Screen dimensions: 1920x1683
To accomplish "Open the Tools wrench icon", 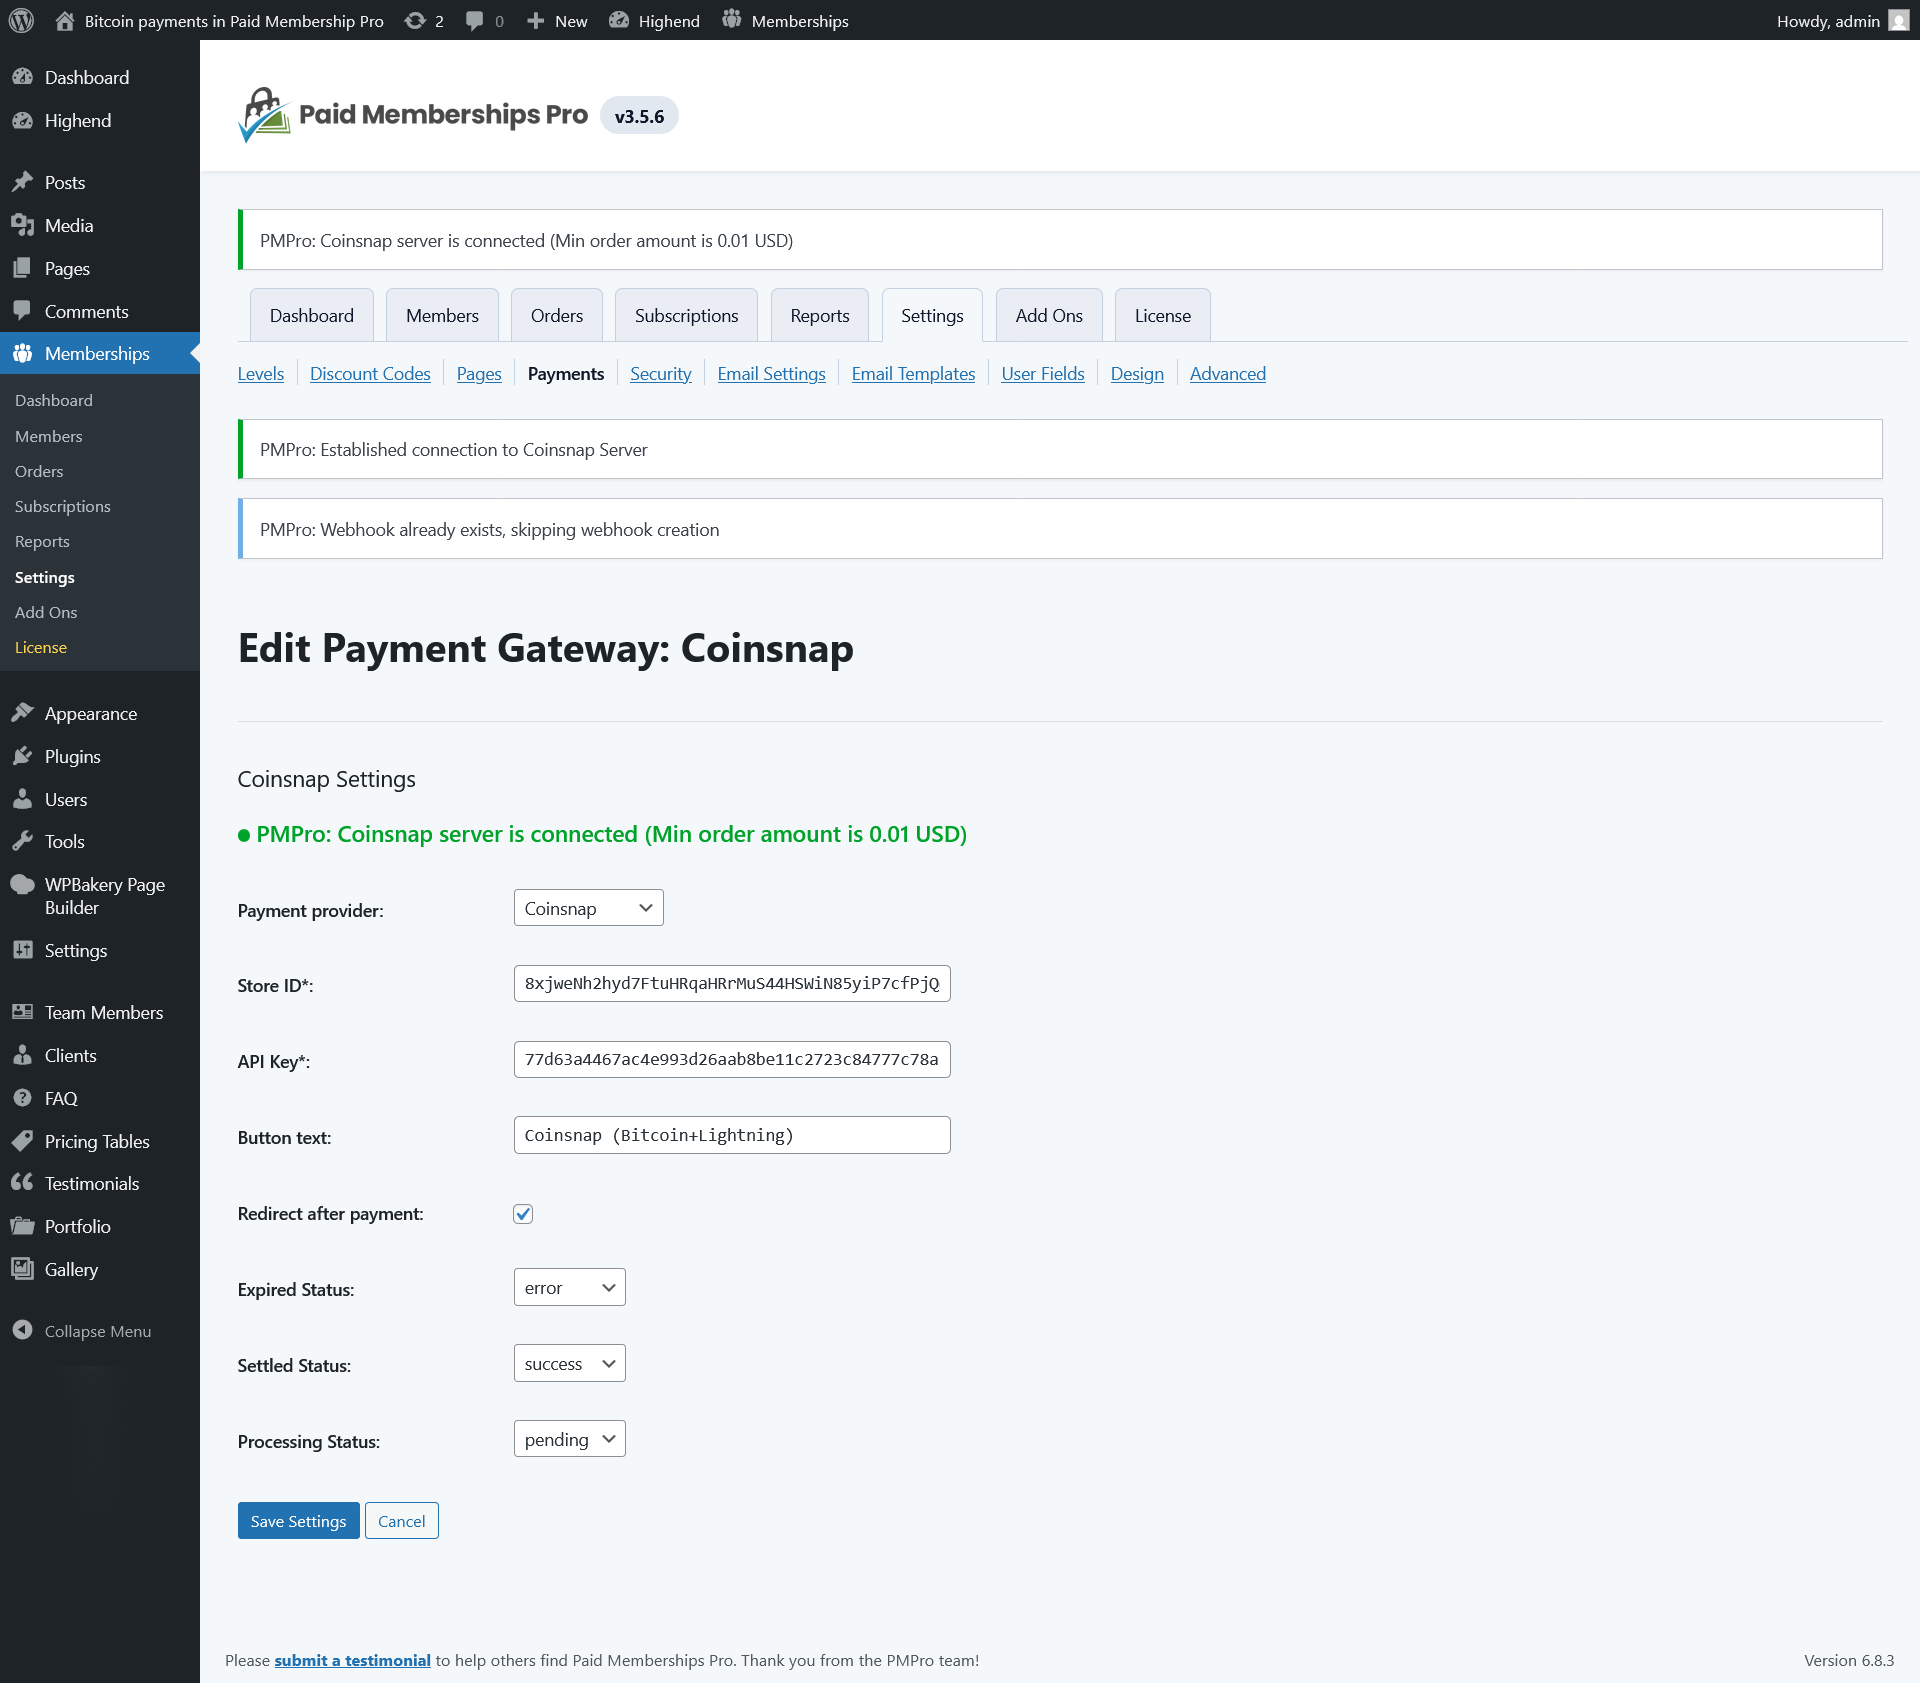I will tap(22, 841).
